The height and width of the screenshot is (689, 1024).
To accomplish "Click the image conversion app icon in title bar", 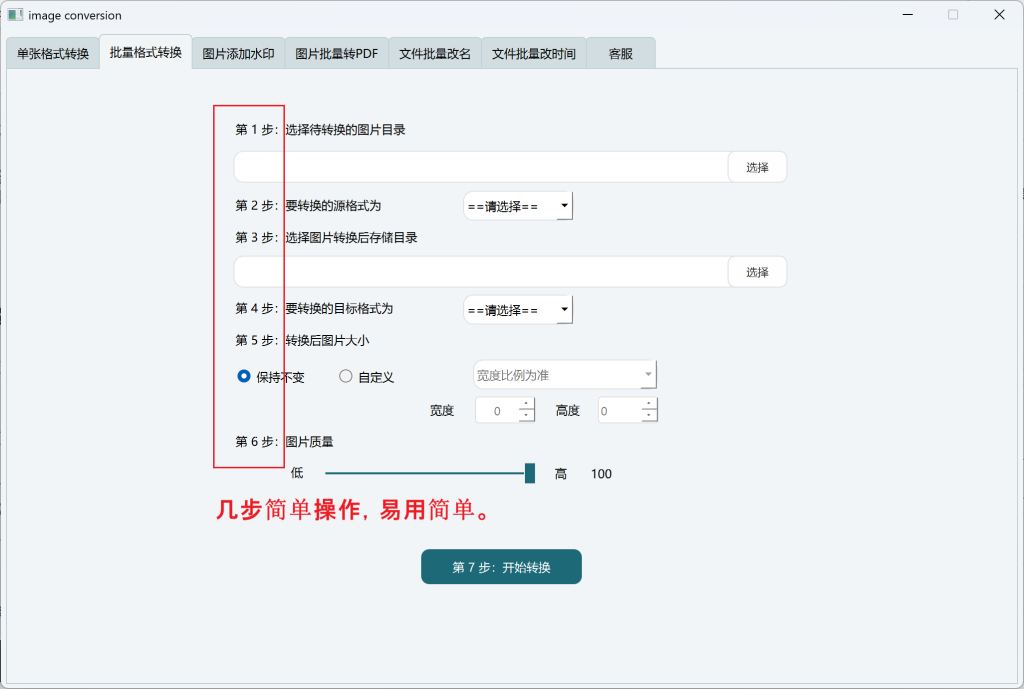I will (16, 15).
